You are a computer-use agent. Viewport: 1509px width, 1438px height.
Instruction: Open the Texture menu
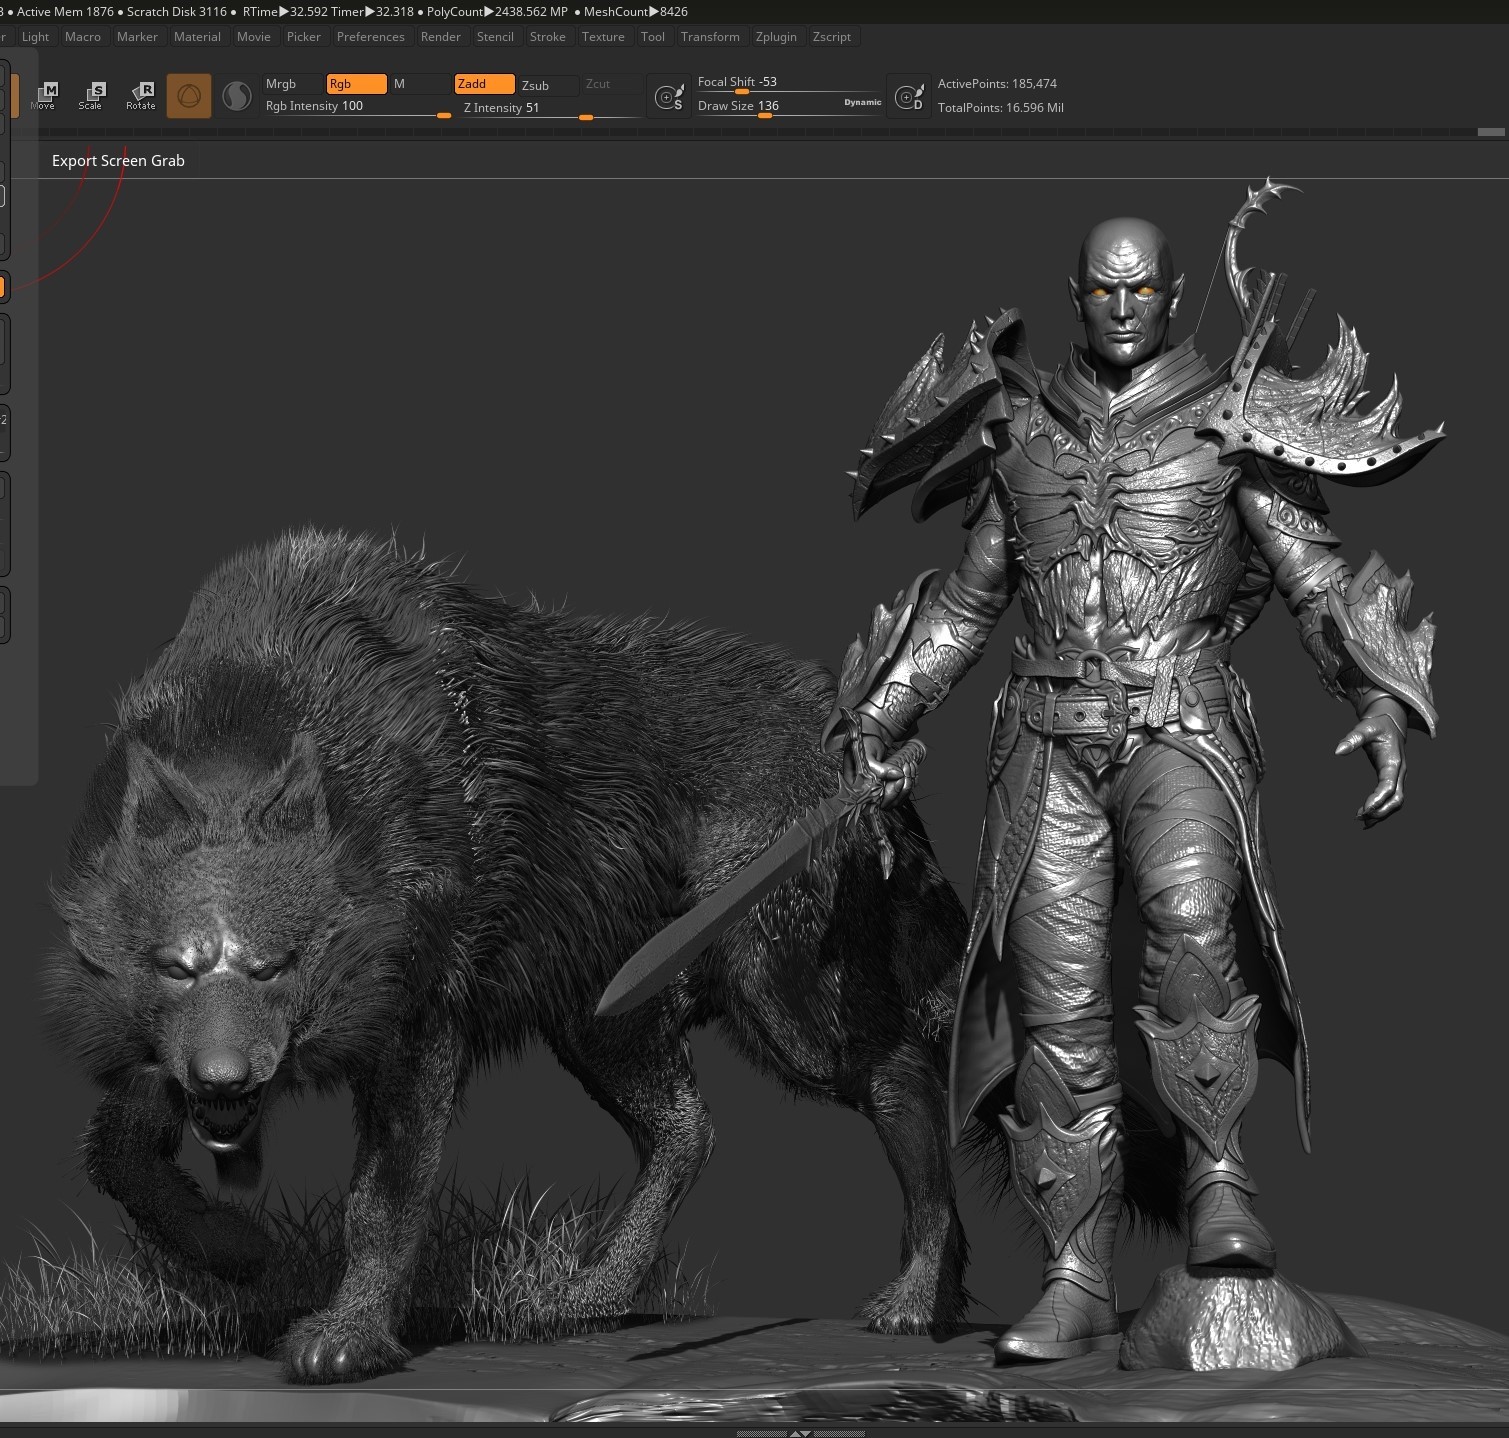[603, 36]
